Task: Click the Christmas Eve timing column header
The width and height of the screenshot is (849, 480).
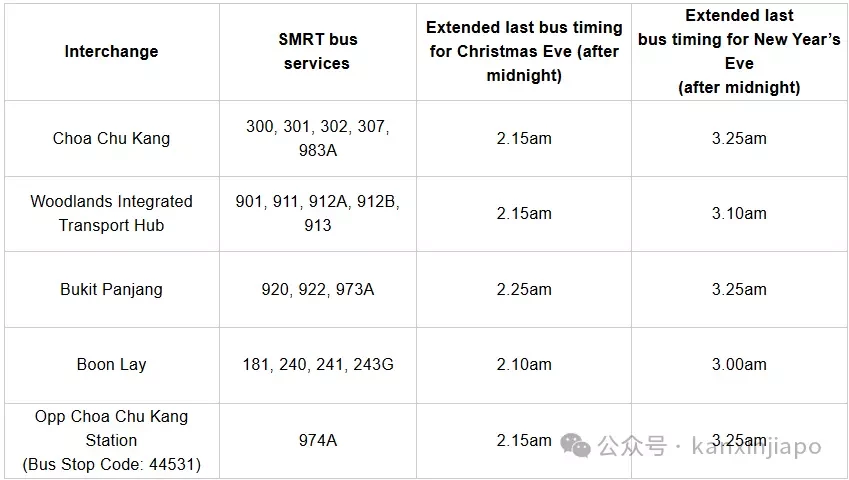Action: pyautogui.click(x=524, y=51)
